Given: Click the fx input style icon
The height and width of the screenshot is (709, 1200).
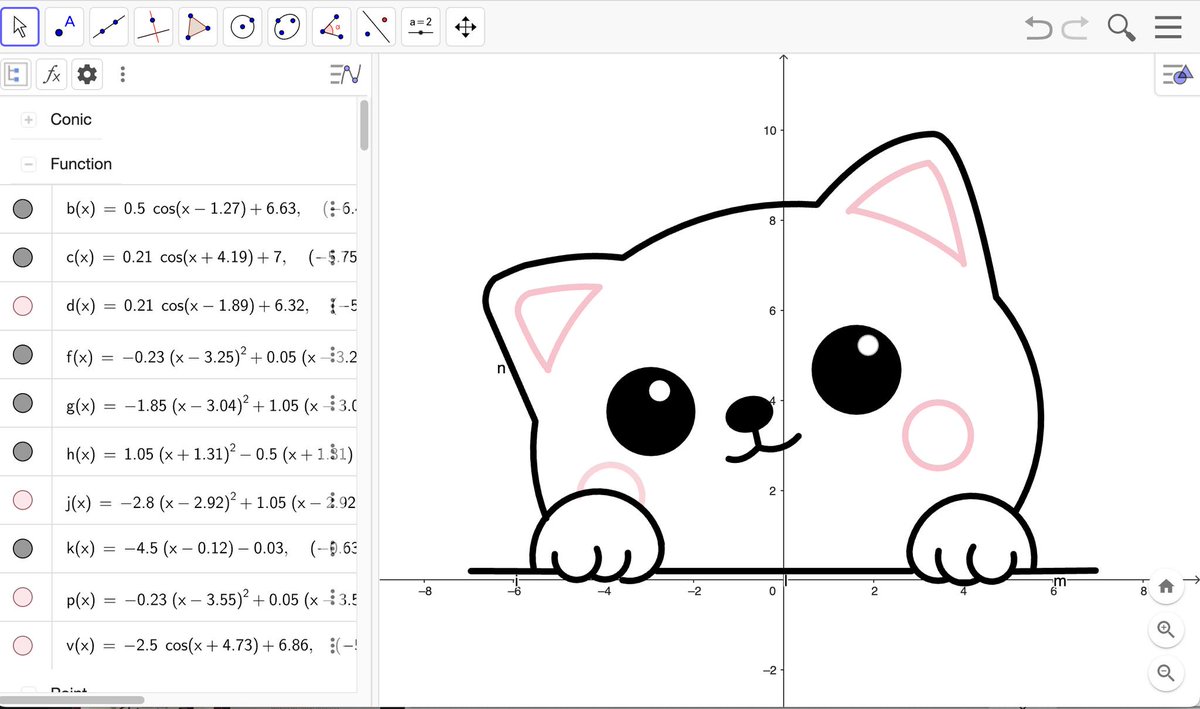Looking at the screenshot, I should click(51, 74).
